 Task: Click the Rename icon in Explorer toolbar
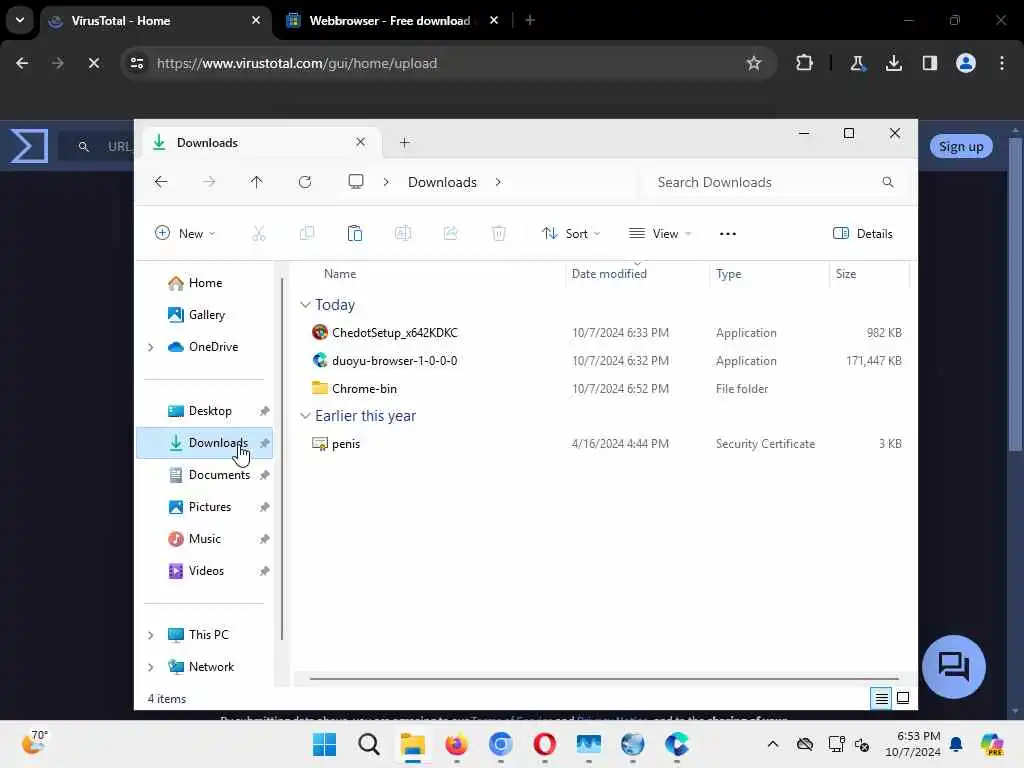point(403,233)
